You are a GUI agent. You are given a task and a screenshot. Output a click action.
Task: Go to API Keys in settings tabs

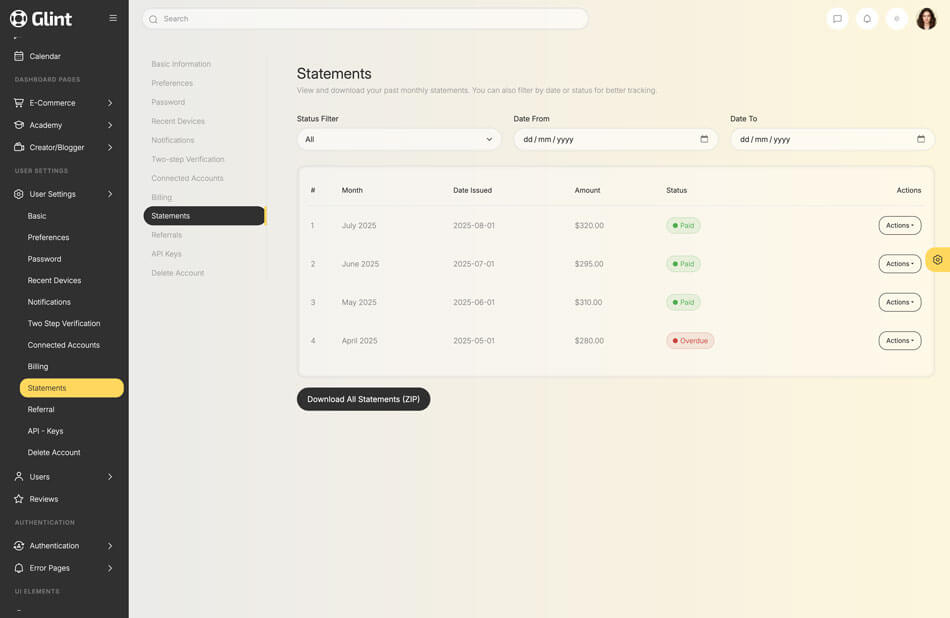(x=166, y=254)
